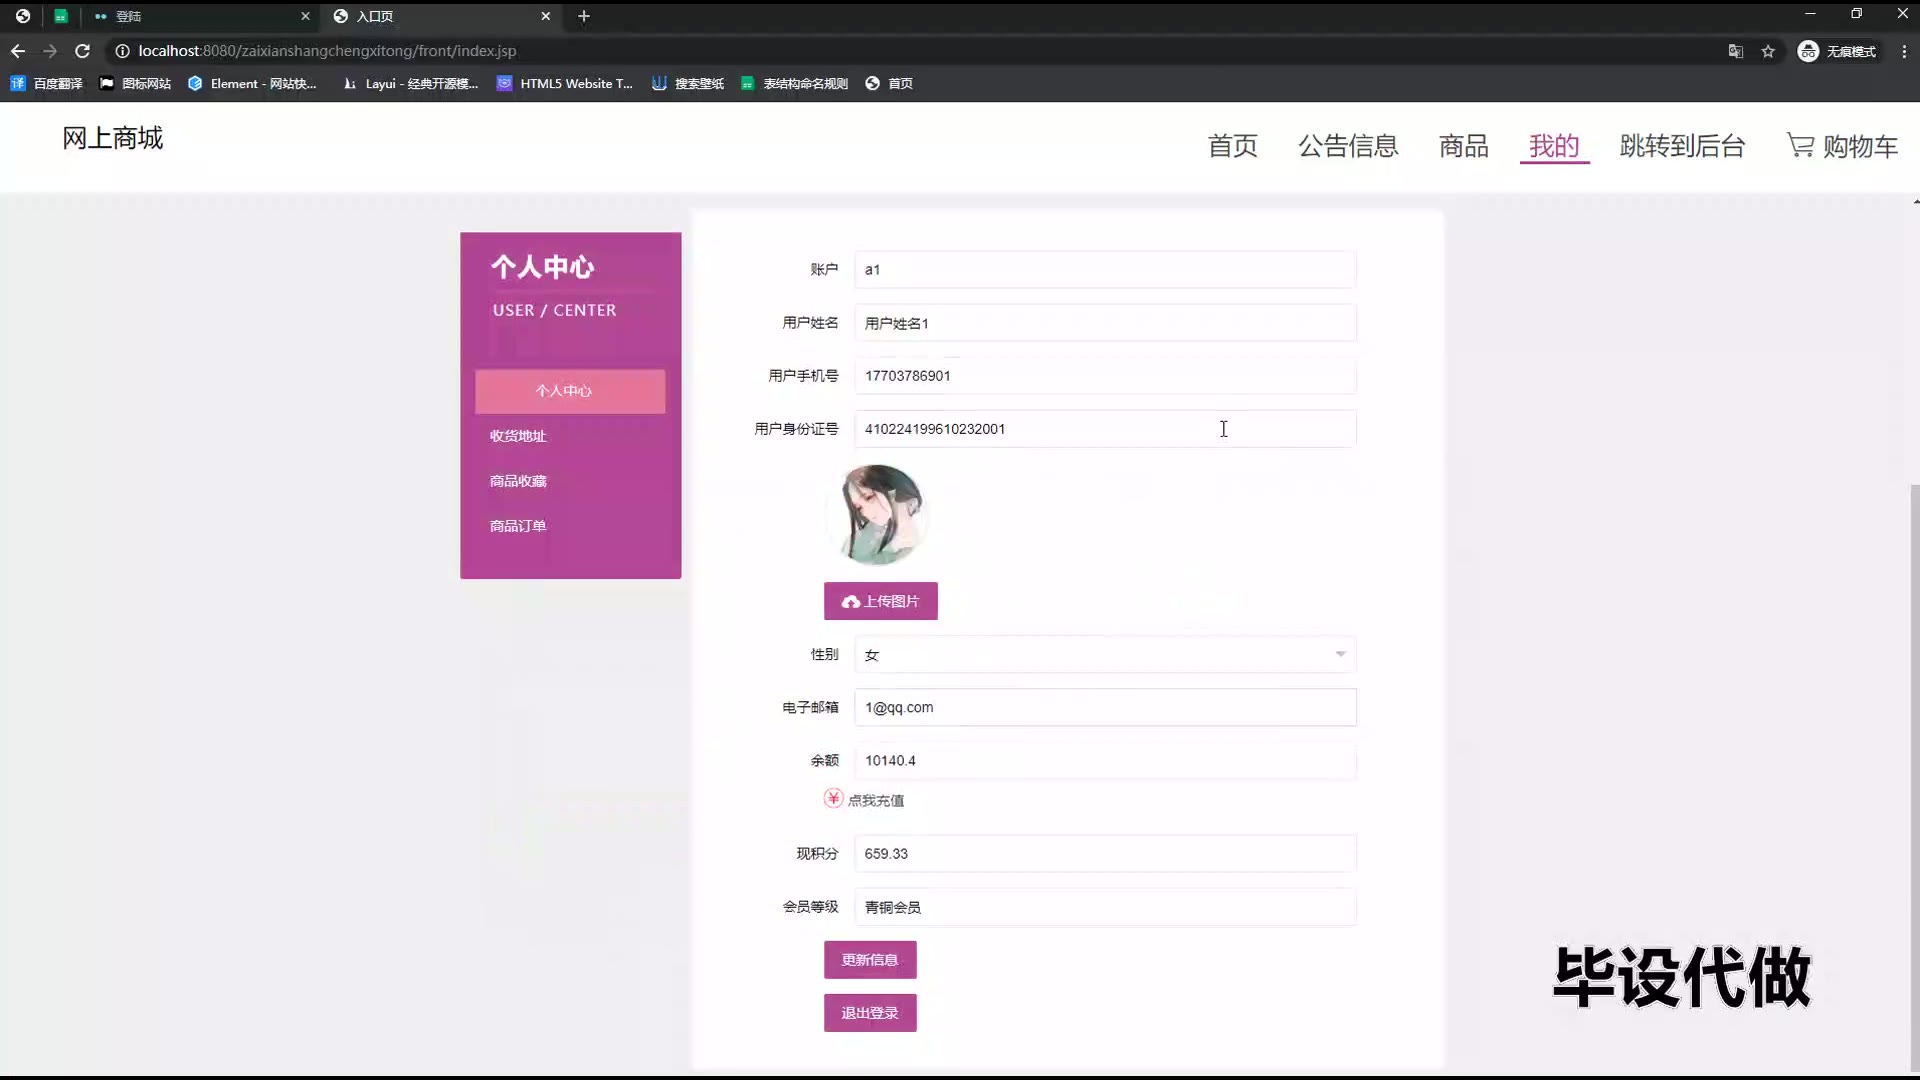Focus the 电子邮箱 email field

coord(1104,707)
